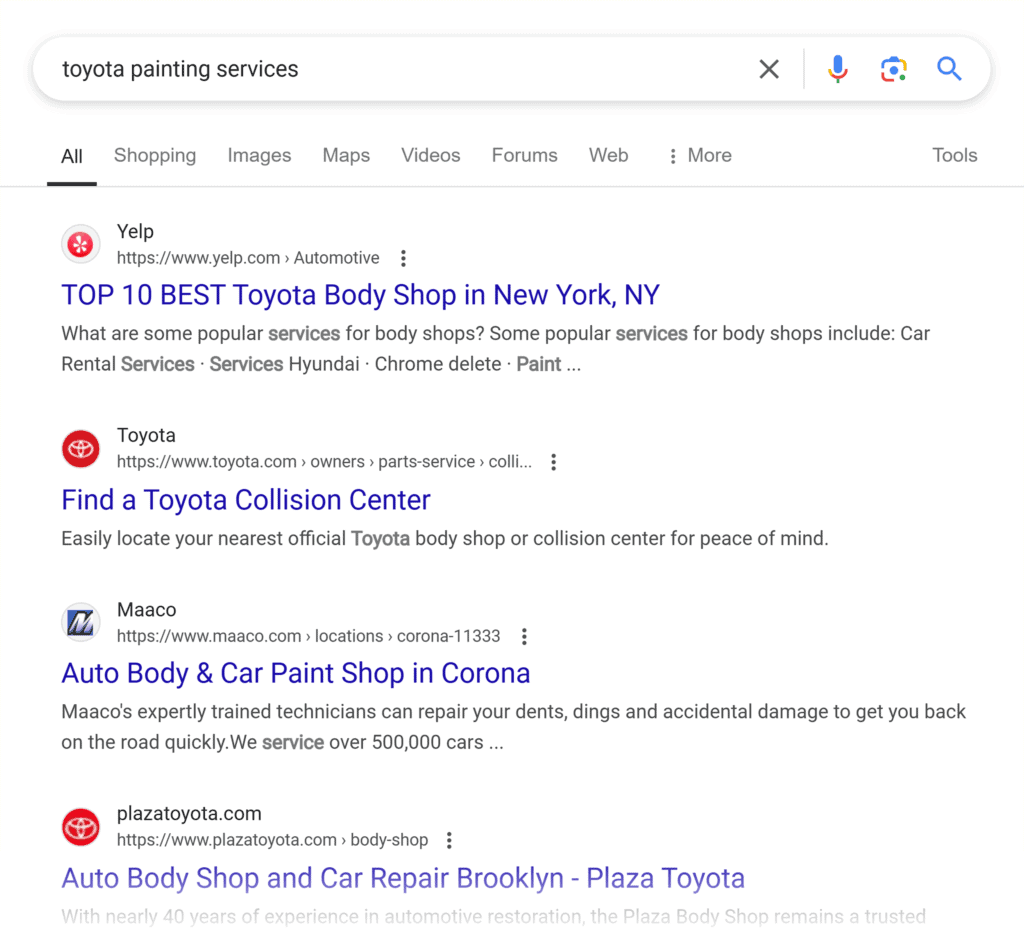Screen dimensions: 1024x939
Task: Click the Yelp favicon logo
Action: (x=81, y=244)
